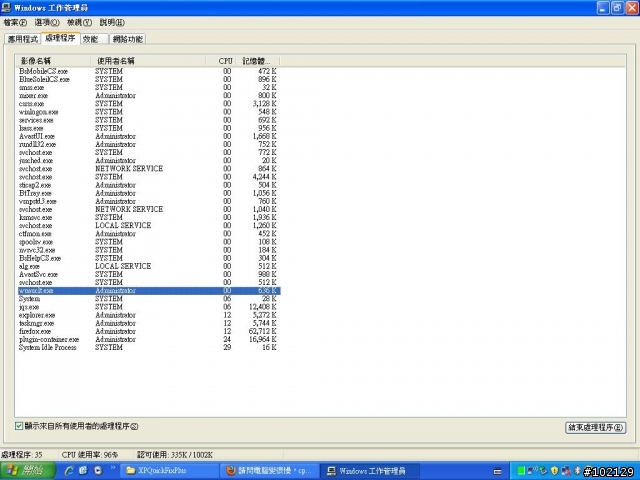Click the 結束處理程序(E) button
The width and height of the screenshot is (640, 480).
coord(596,427)
